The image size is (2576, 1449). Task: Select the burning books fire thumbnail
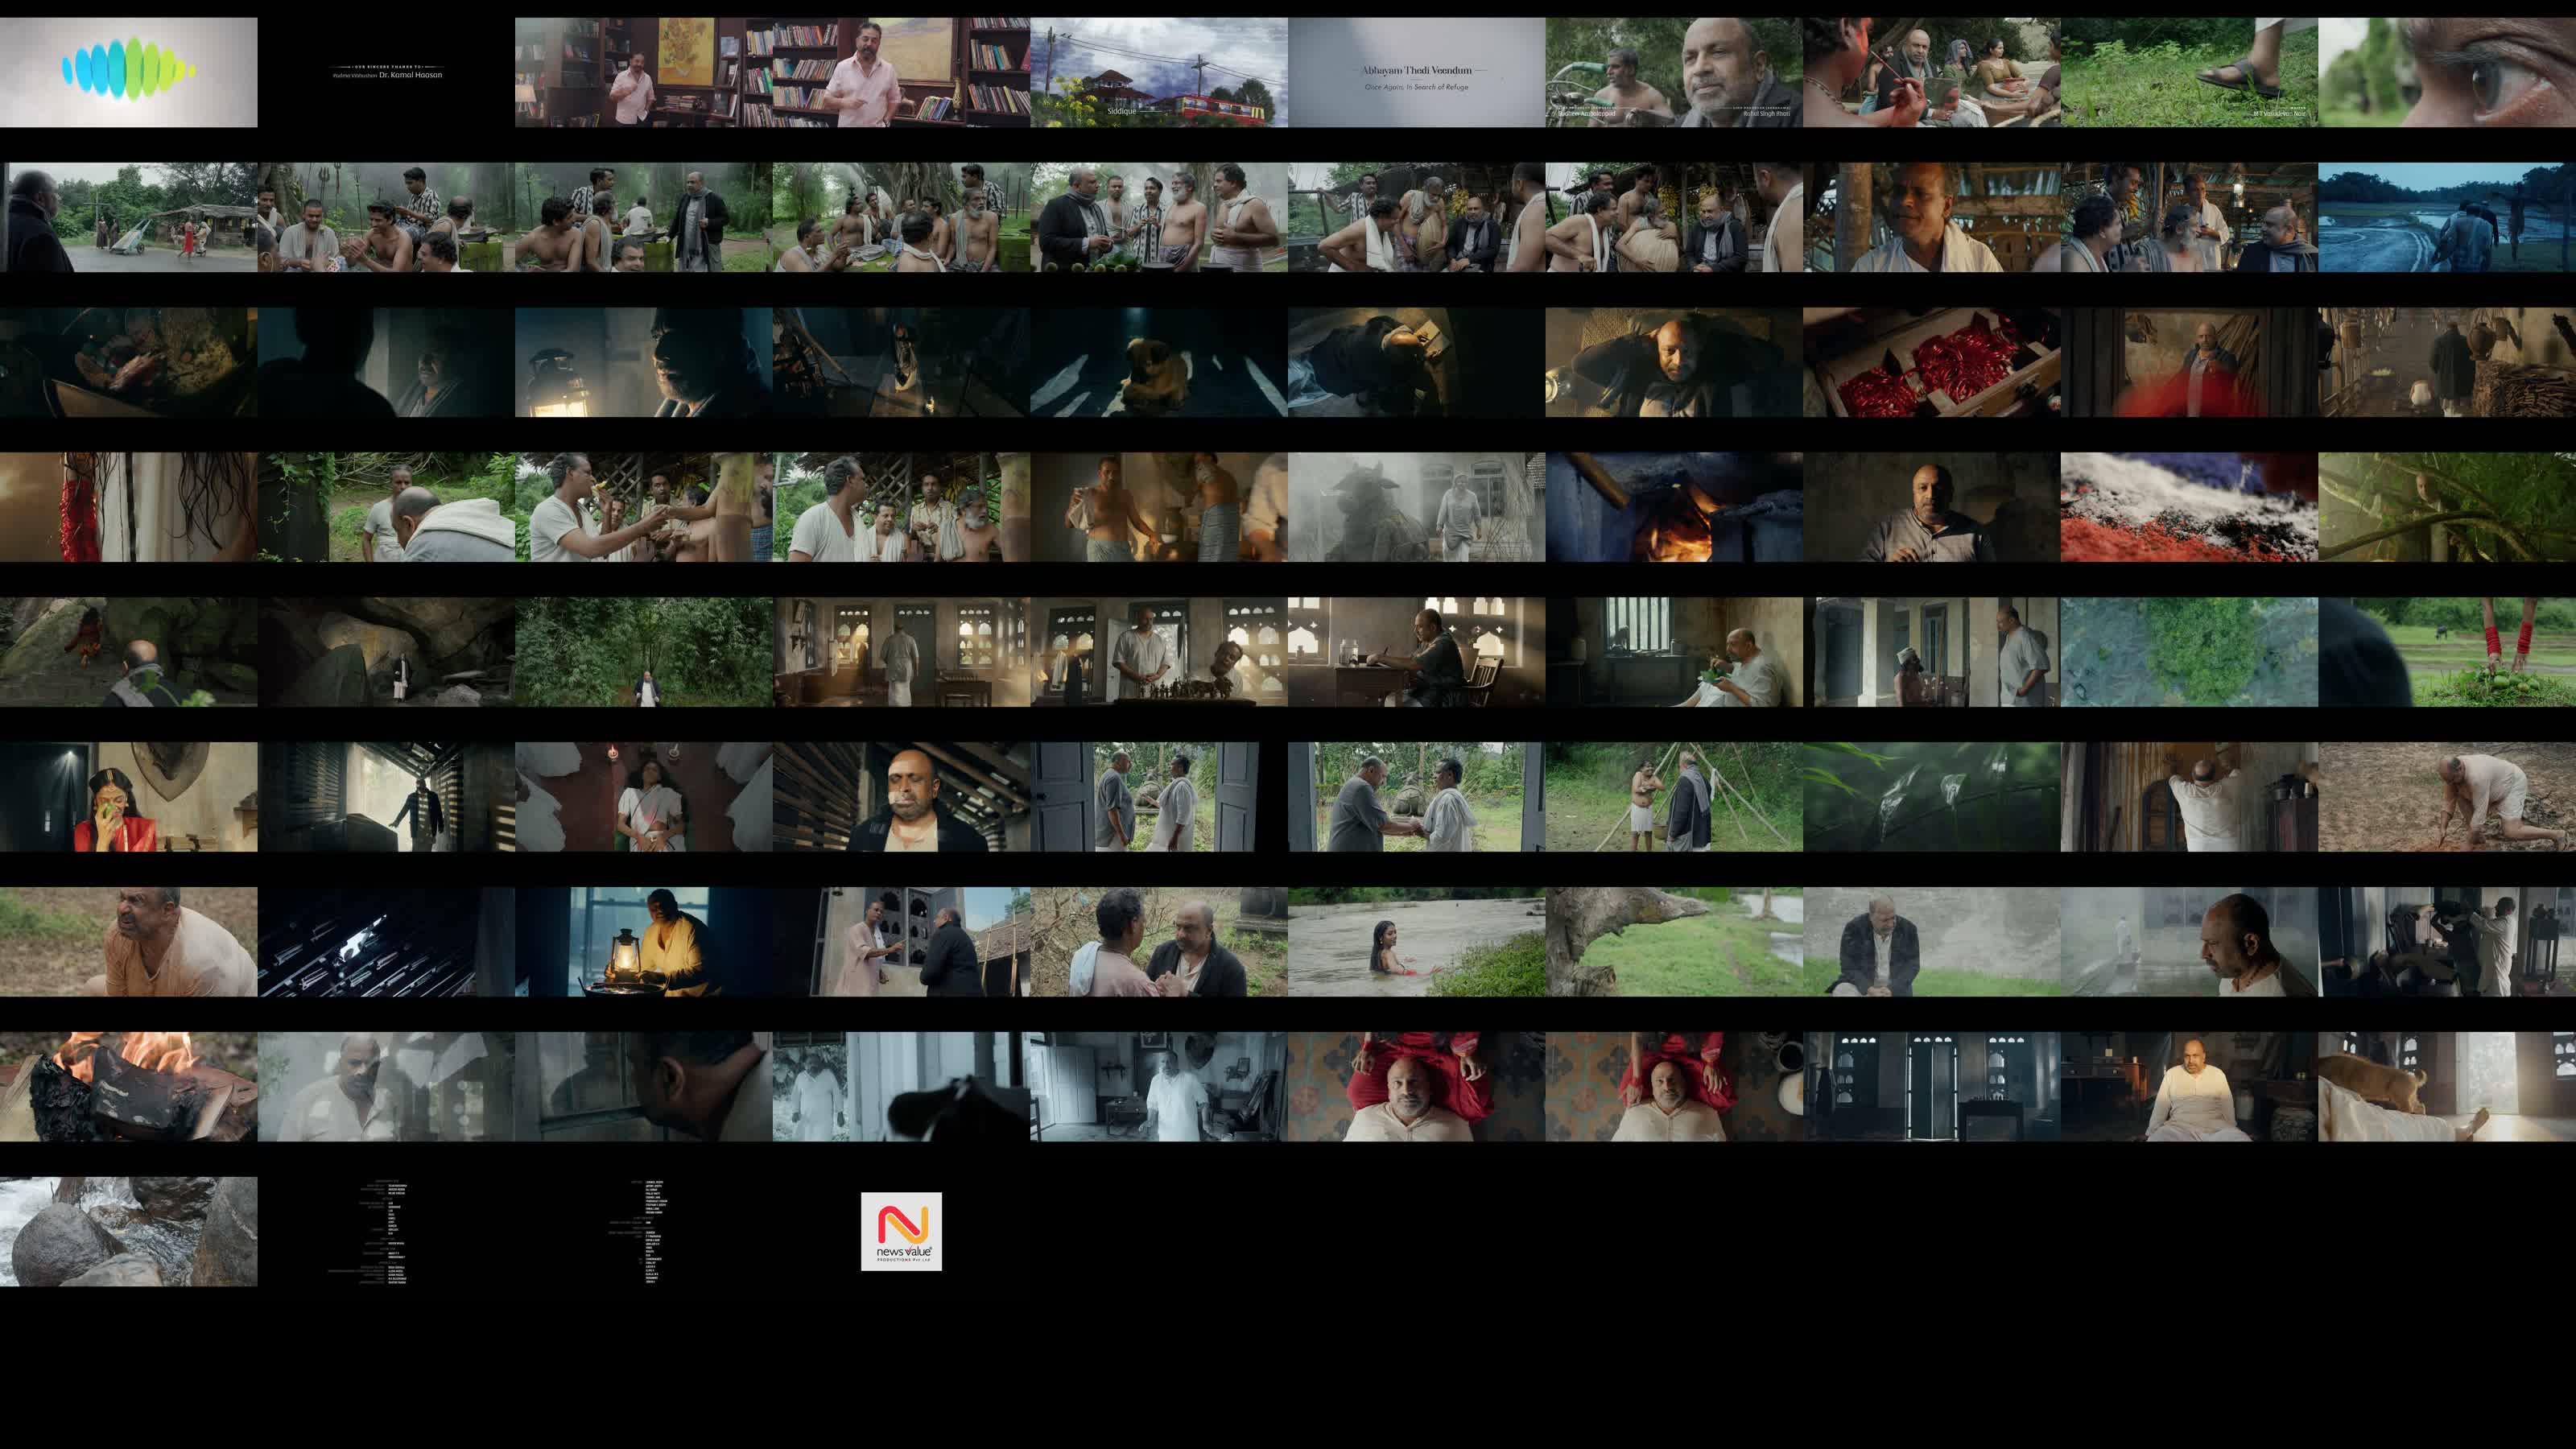coord(128,1086)
